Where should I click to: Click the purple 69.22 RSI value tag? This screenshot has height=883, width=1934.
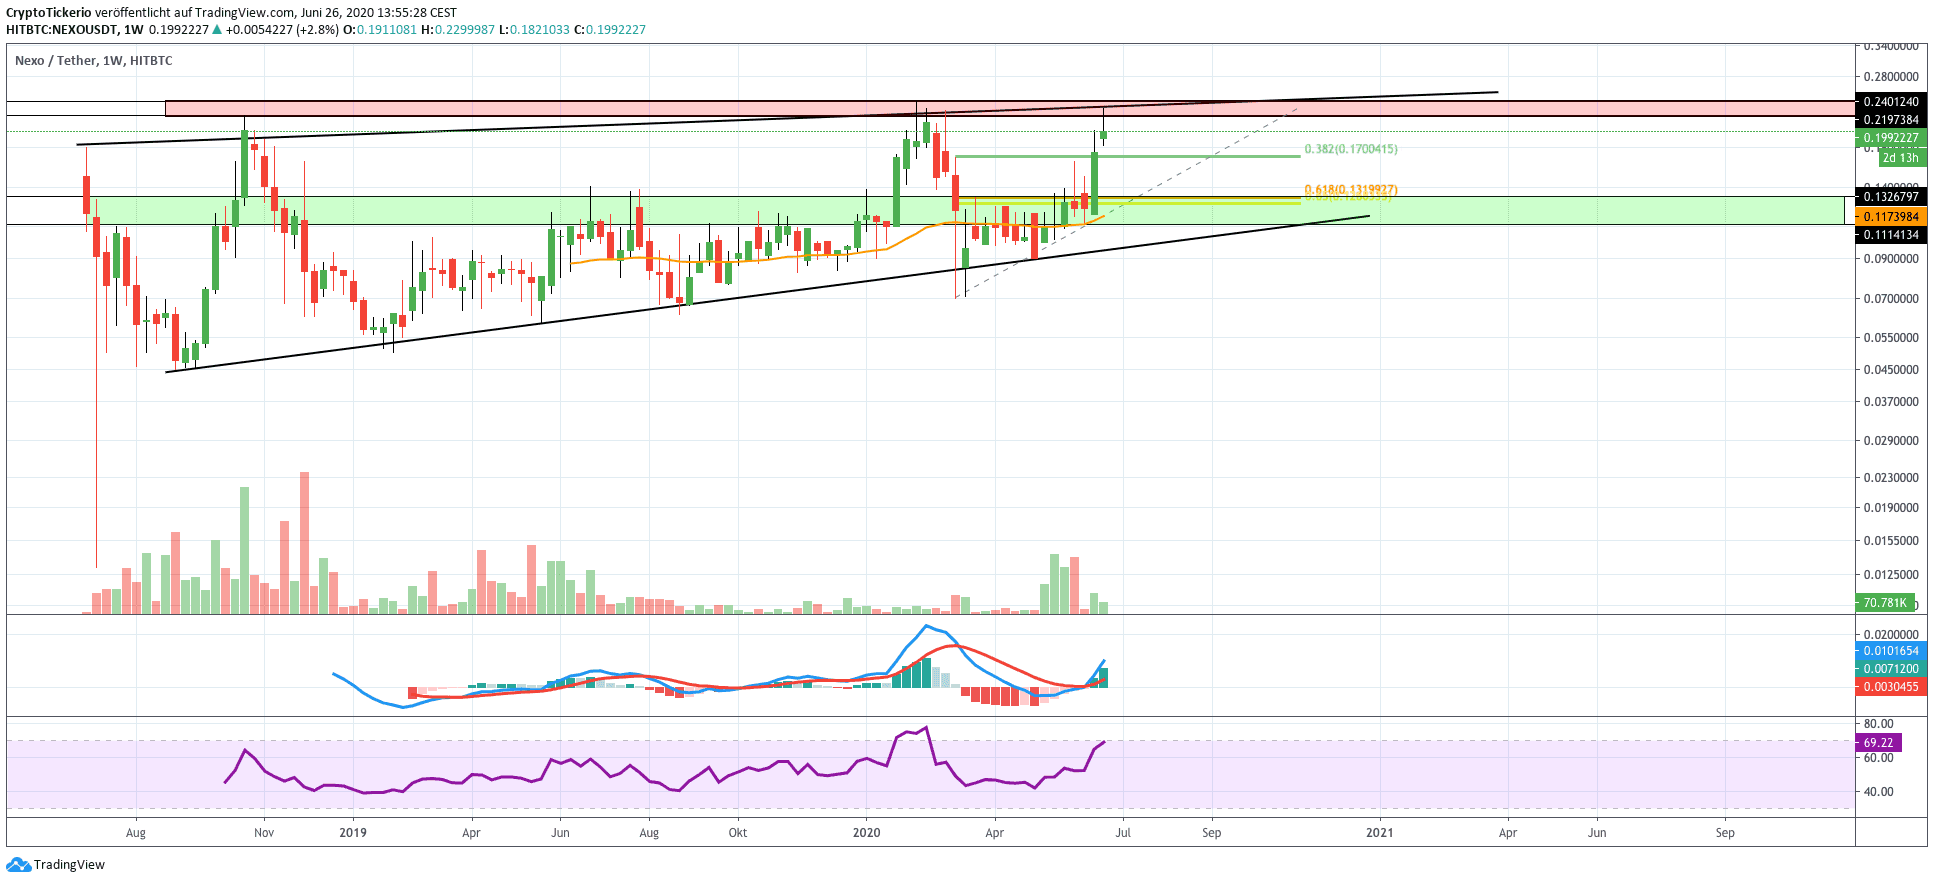[x=1879, y=743]
